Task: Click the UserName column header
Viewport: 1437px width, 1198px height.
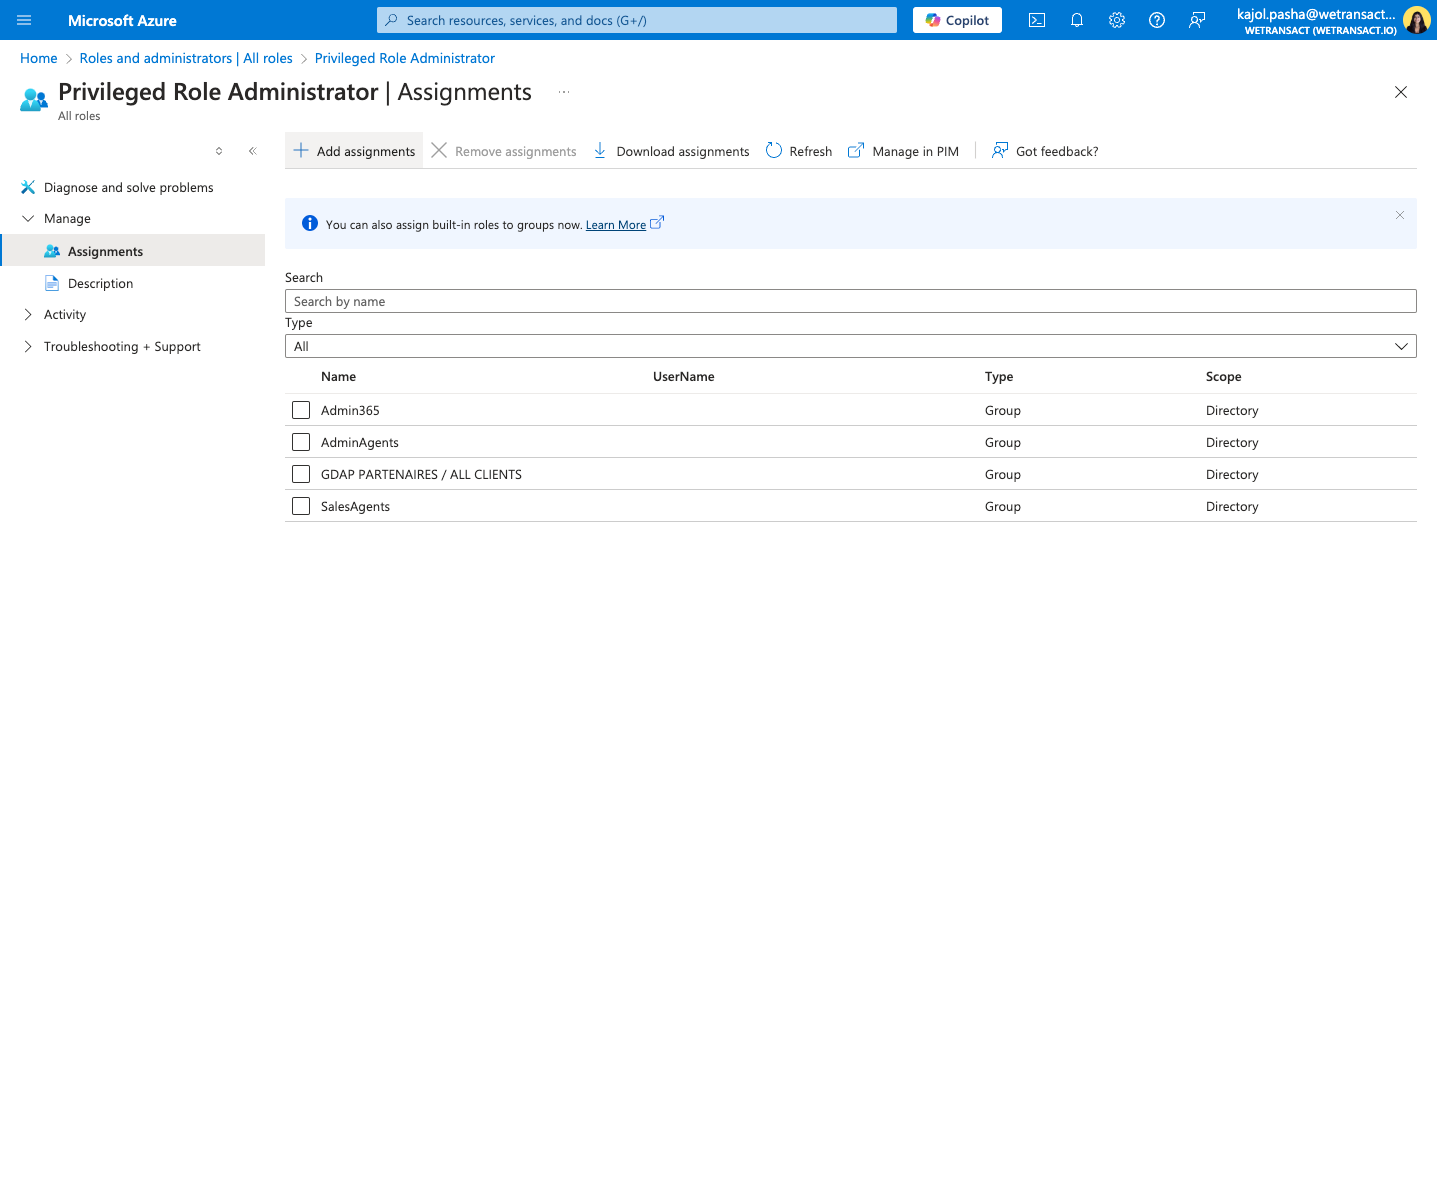Action: coord(684,377)
